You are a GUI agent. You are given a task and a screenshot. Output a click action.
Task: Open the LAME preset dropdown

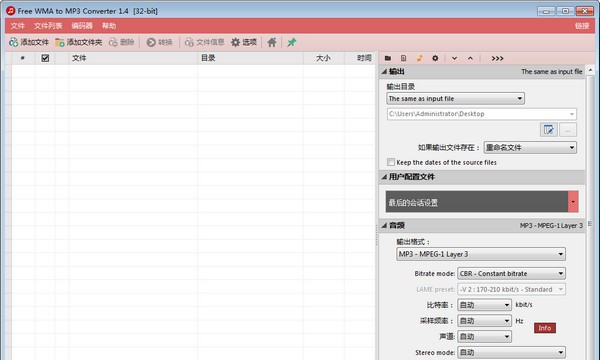click(x=511, y=289)
